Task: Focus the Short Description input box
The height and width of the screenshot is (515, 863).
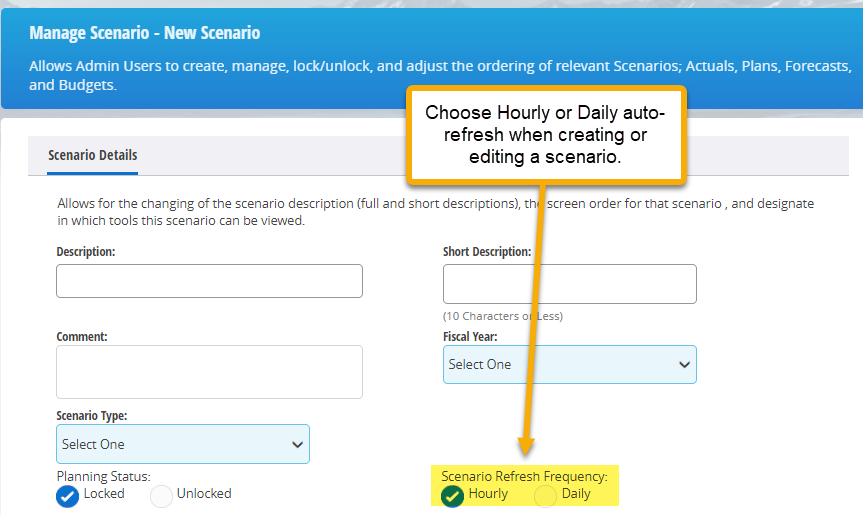Action: 570,284
